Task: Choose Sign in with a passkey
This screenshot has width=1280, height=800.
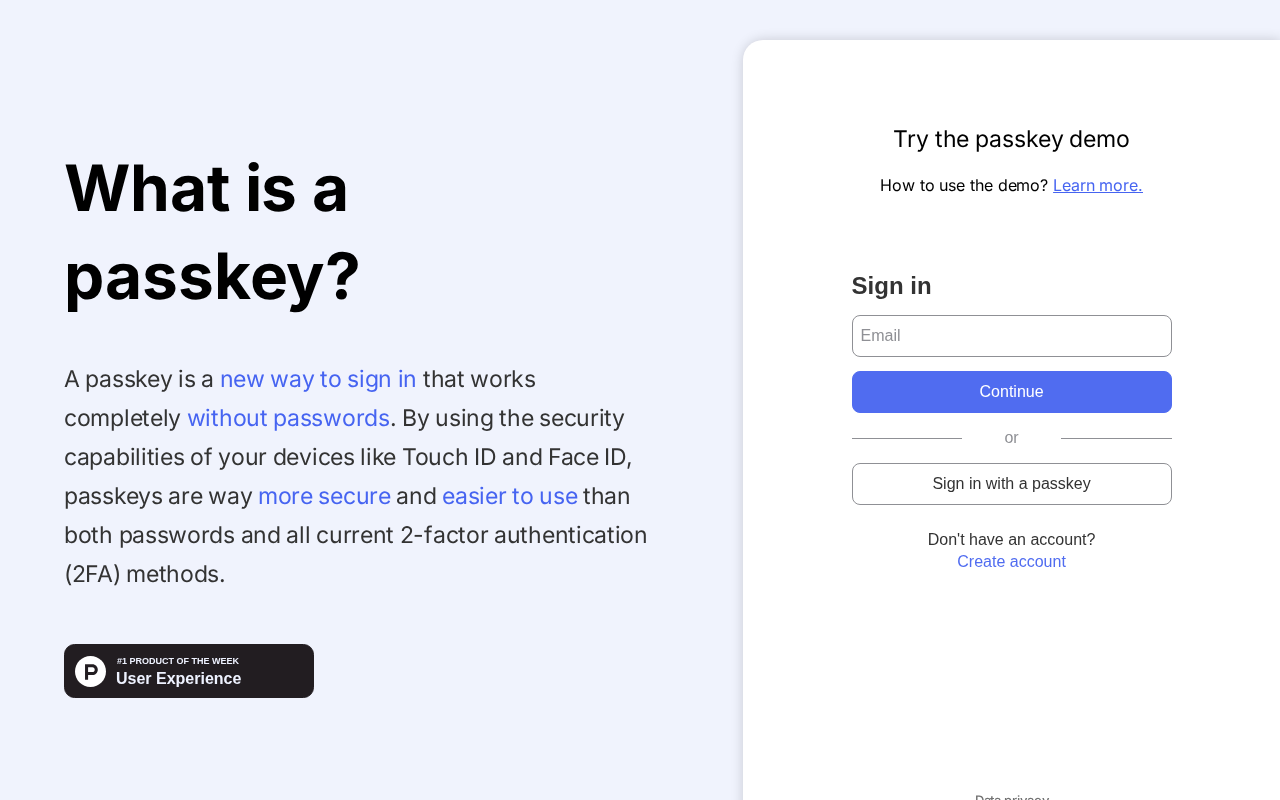Action: click(x=1011, y=484)
